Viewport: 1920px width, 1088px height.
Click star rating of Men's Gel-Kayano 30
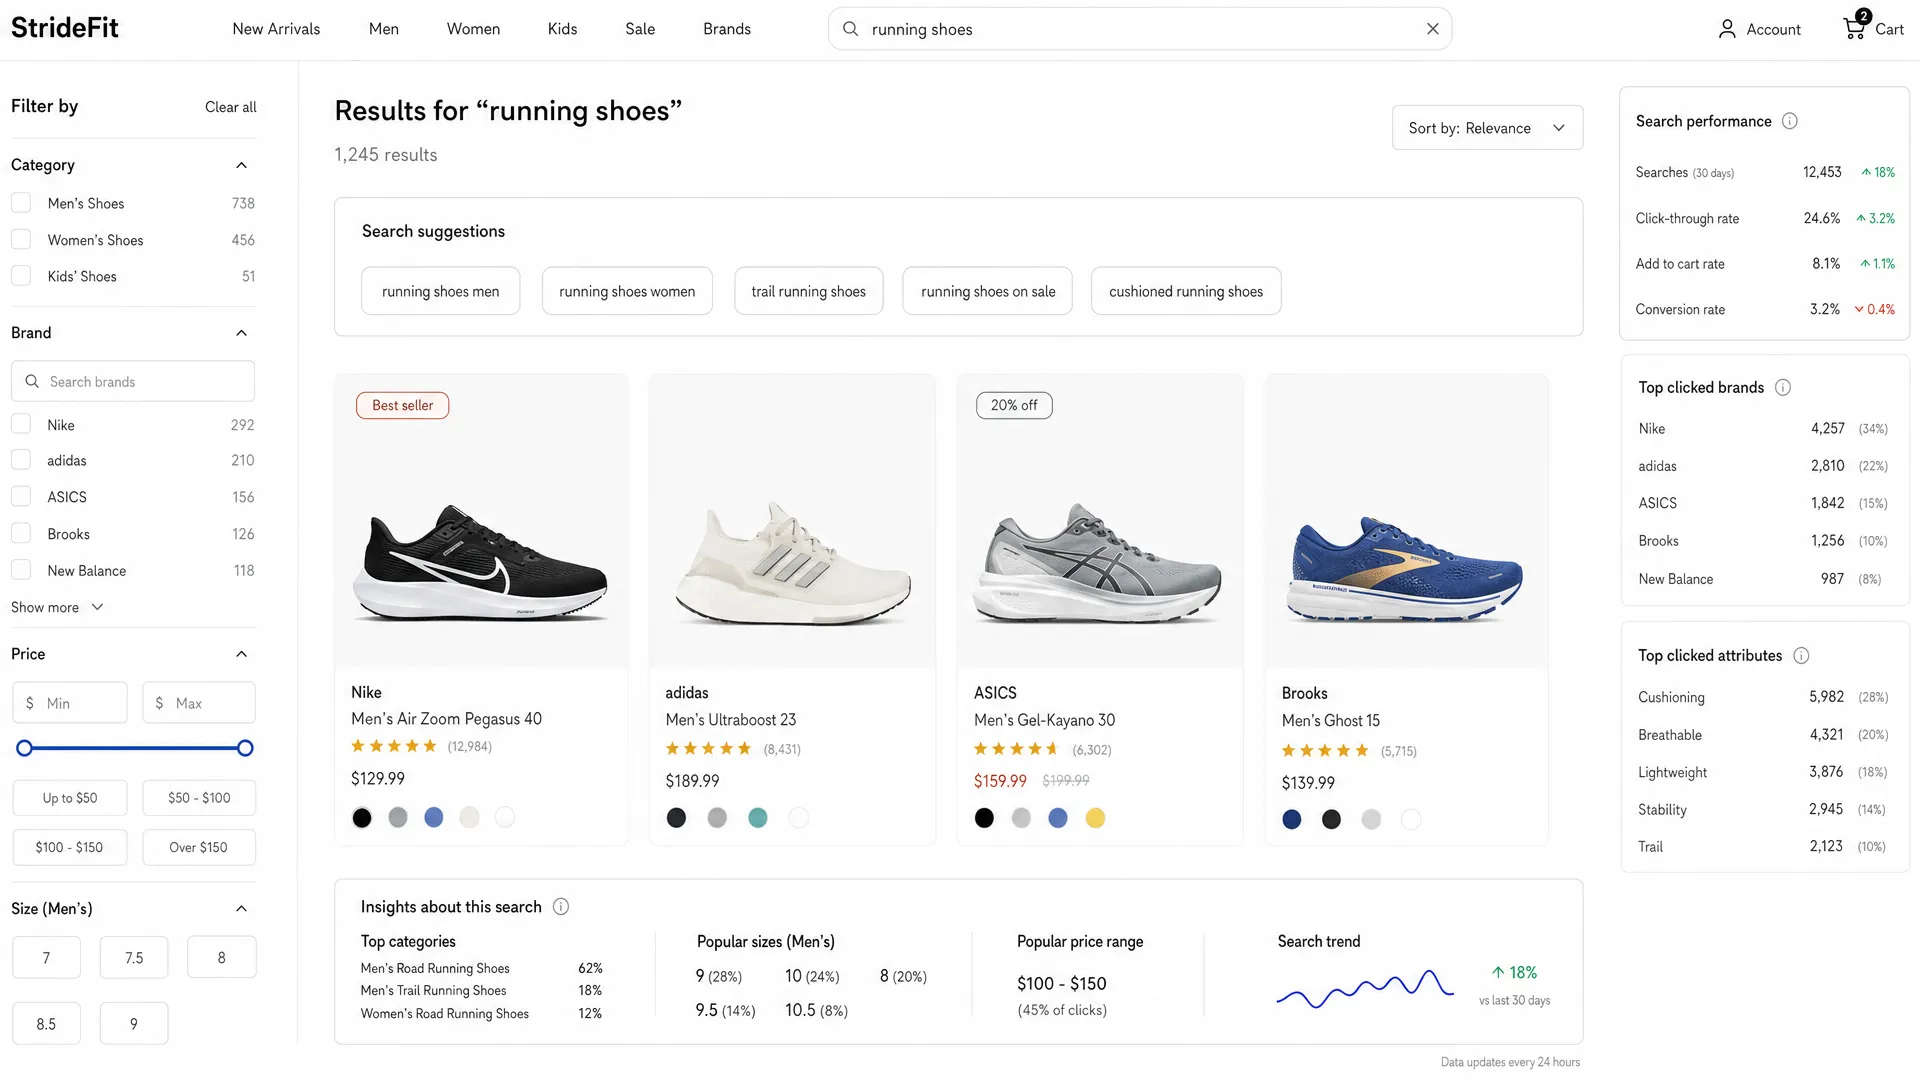pos(1016,749)
